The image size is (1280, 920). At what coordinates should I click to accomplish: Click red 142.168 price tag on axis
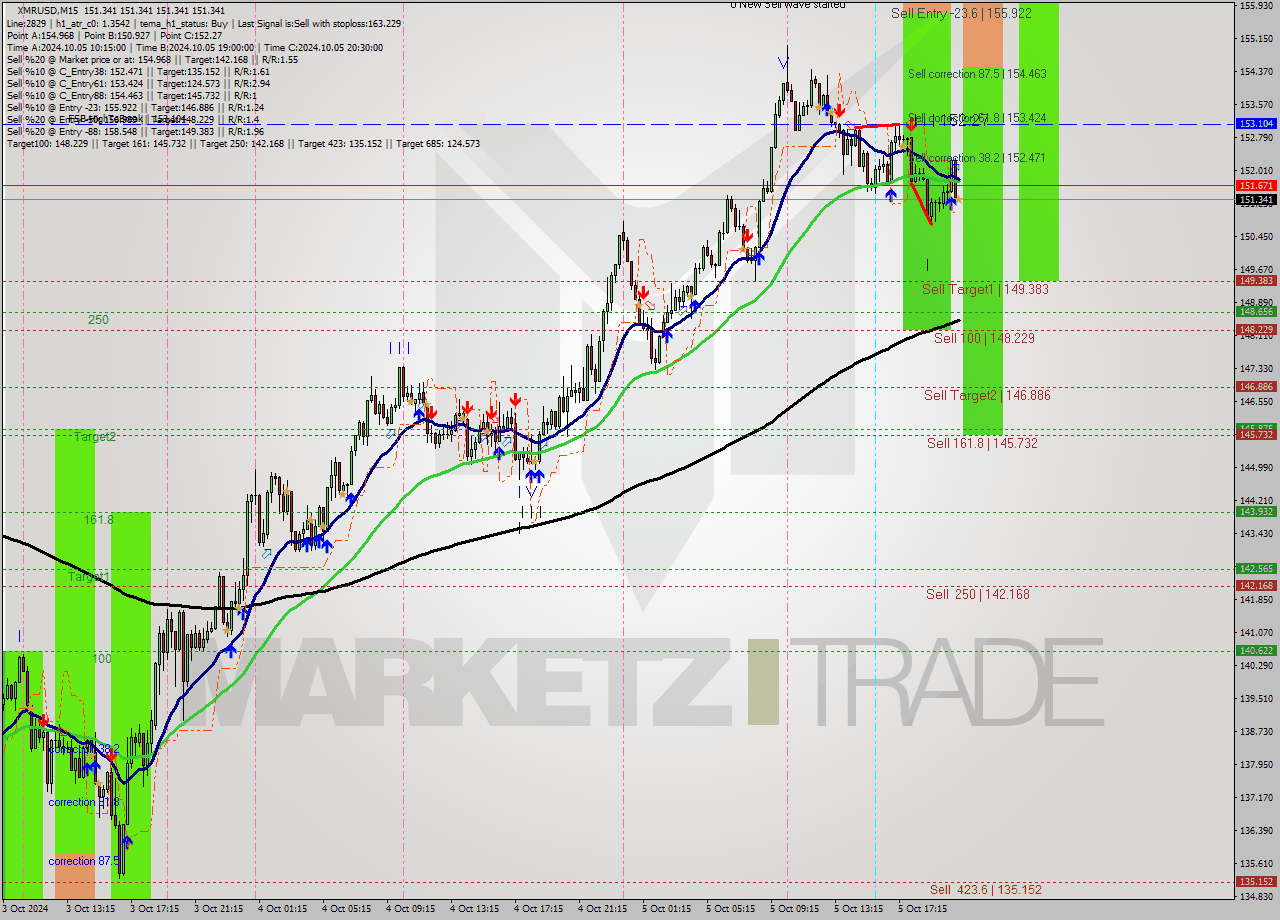(x=1256, y=586)
